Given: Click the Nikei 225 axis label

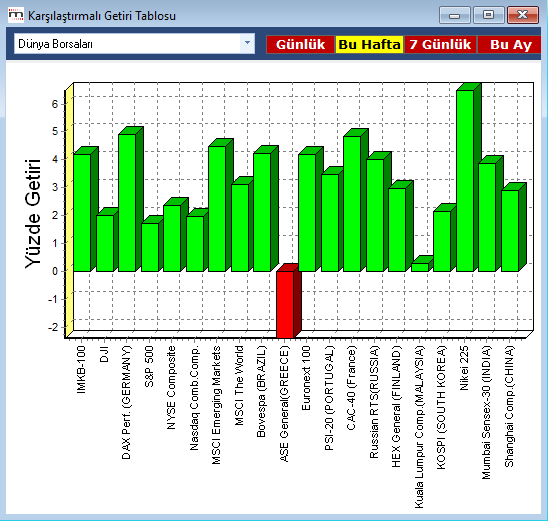Looking at the screenshot, I should [464, 368].
